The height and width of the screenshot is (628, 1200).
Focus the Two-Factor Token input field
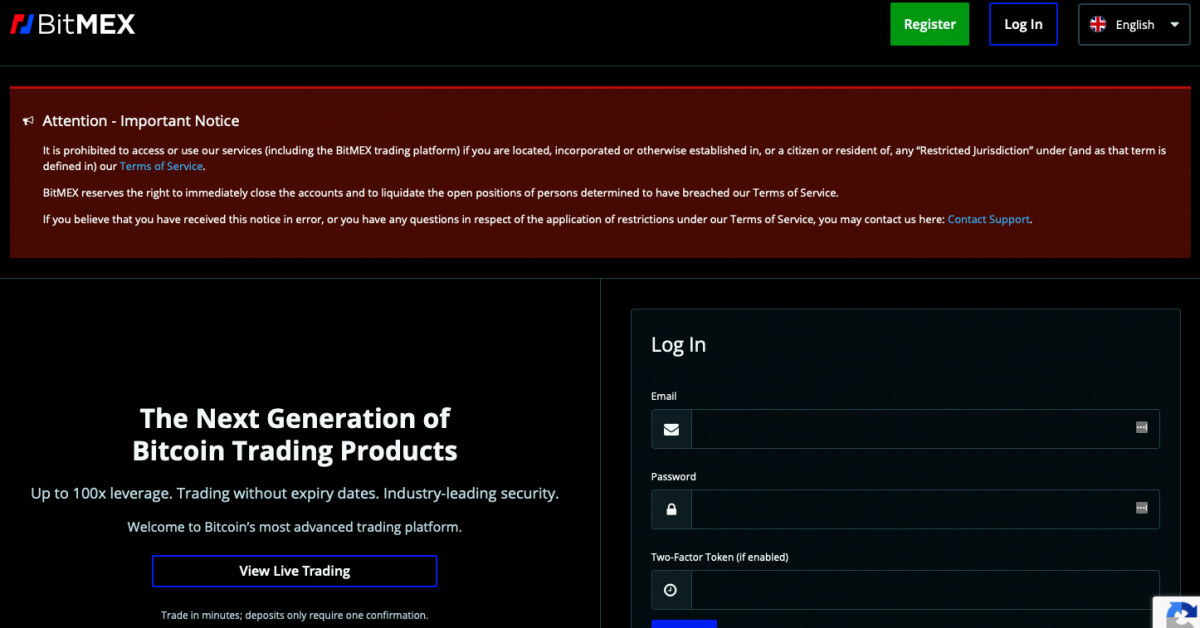(925, 590)
